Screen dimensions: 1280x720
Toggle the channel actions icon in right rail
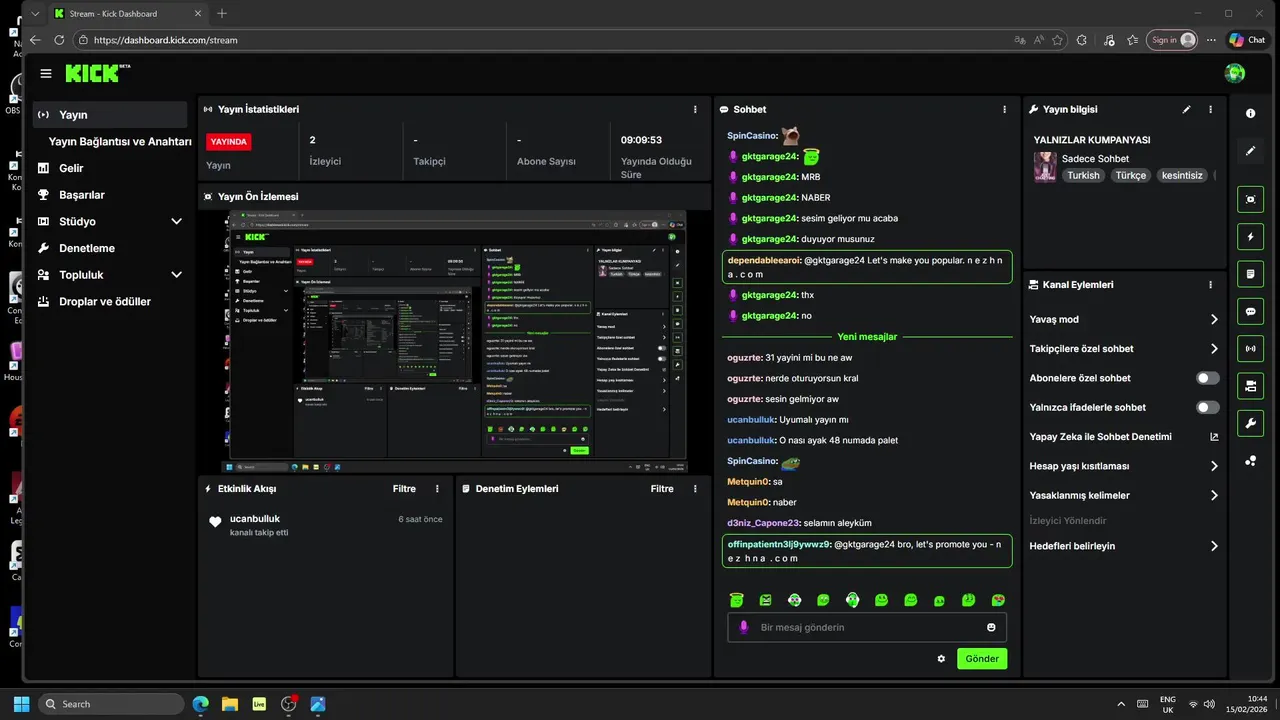1250,386
